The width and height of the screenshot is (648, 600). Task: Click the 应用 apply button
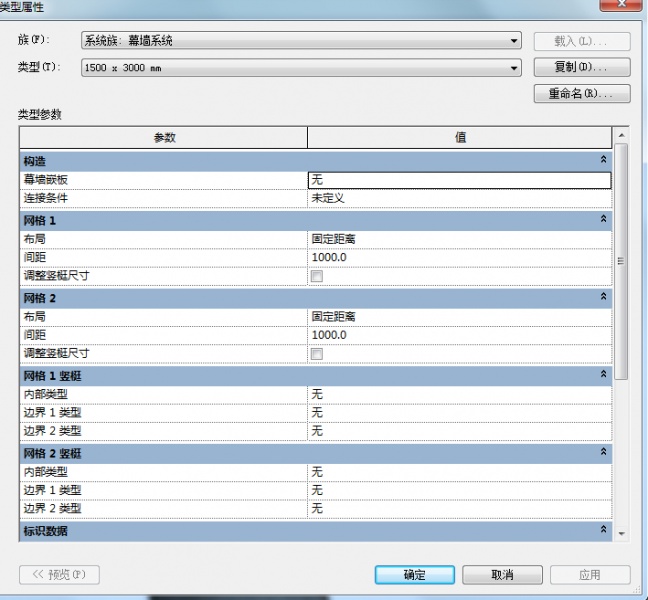click(x=590, y=575)
